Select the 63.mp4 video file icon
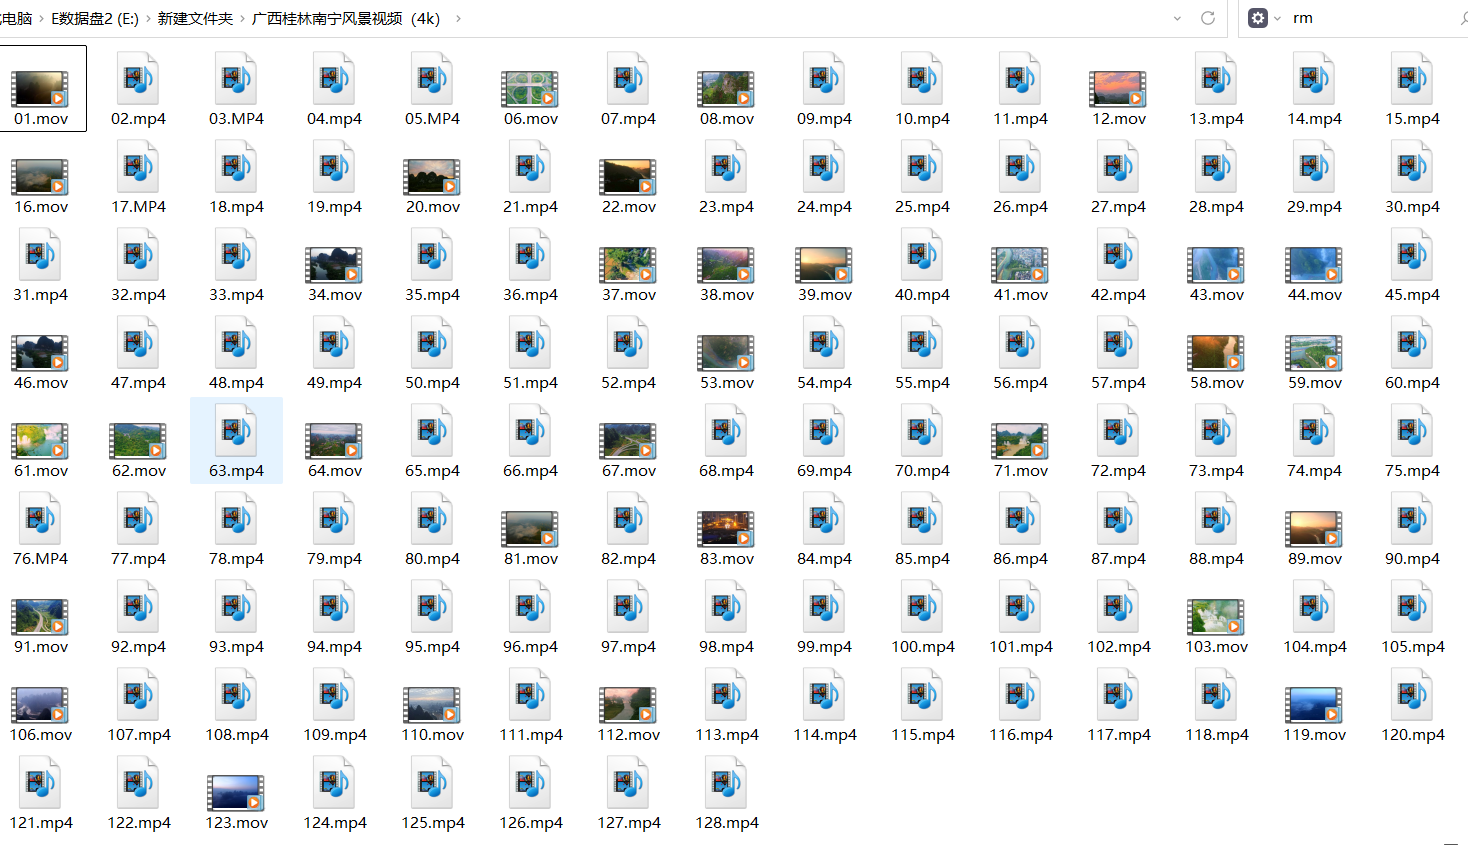This screenshot has height=848, width=1468. tap(236, 431)
